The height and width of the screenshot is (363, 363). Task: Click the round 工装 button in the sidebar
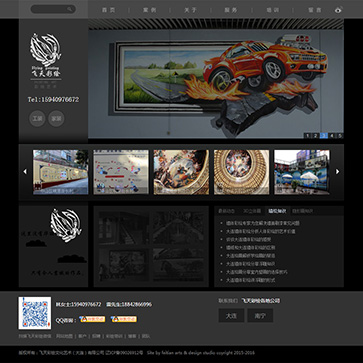coord(37,118)
